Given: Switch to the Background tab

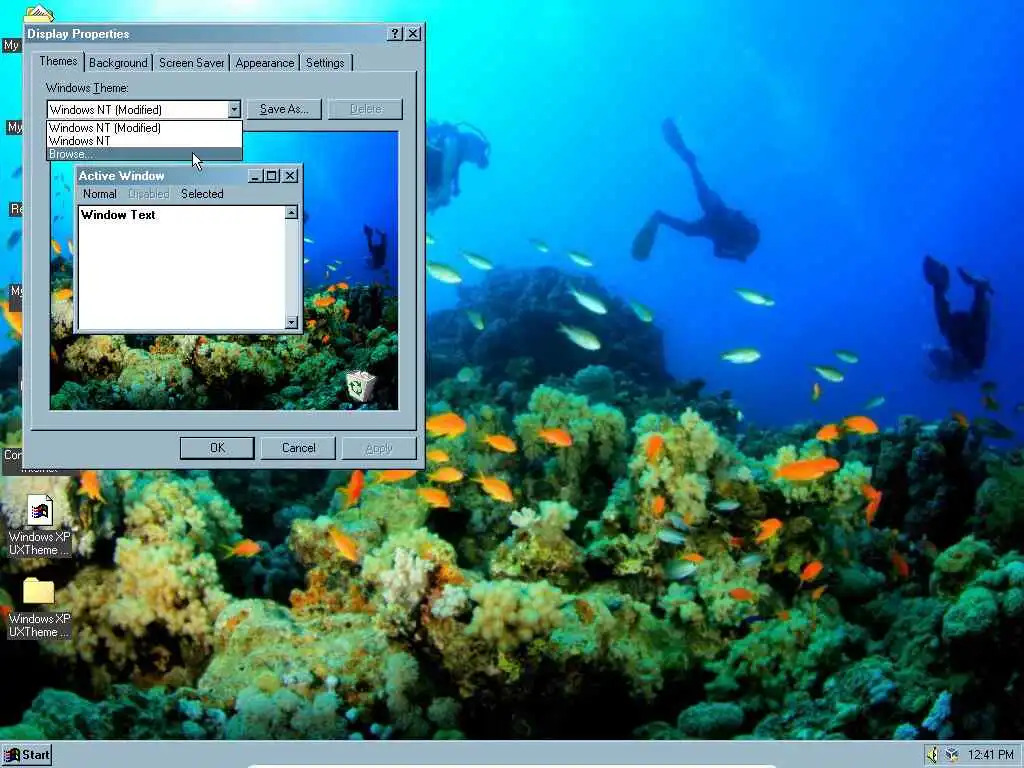Looking at the screenshot, I should pyautogui.click(x=118, y=63).
